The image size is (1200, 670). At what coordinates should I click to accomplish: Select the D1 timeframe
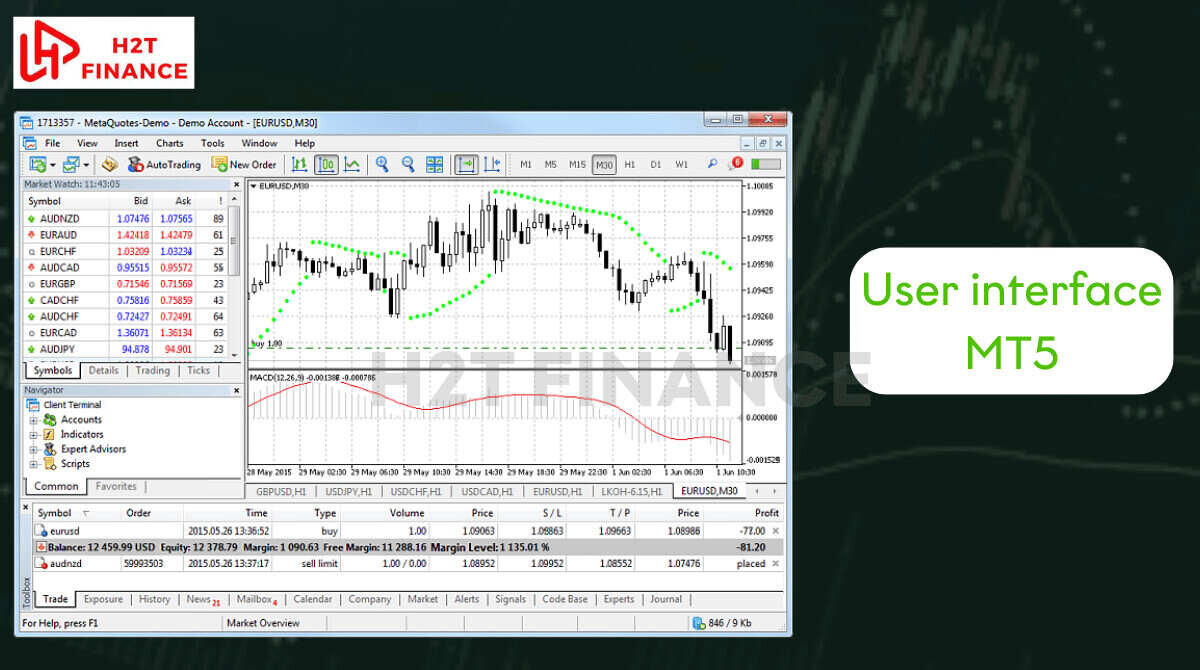[656, 164]
